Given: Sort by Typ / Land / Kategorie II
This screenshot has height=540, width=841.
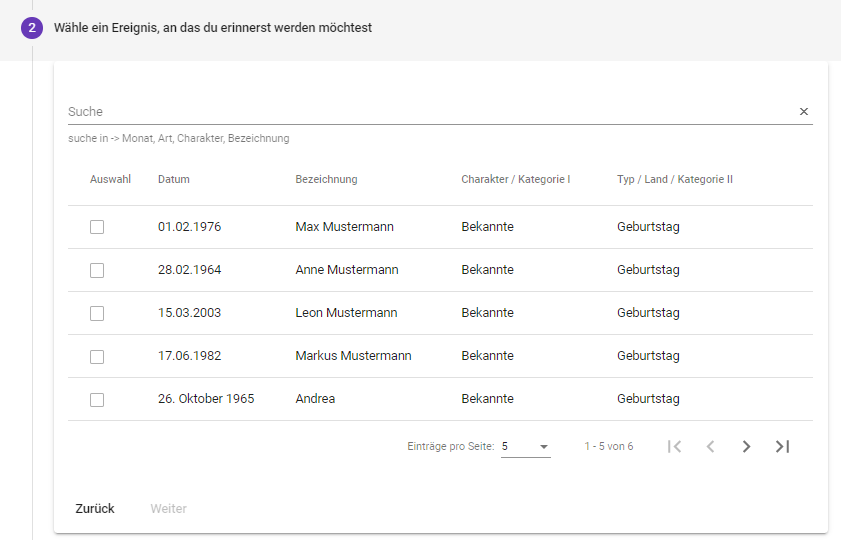Looking at the screenshot, I should point(675,180).
